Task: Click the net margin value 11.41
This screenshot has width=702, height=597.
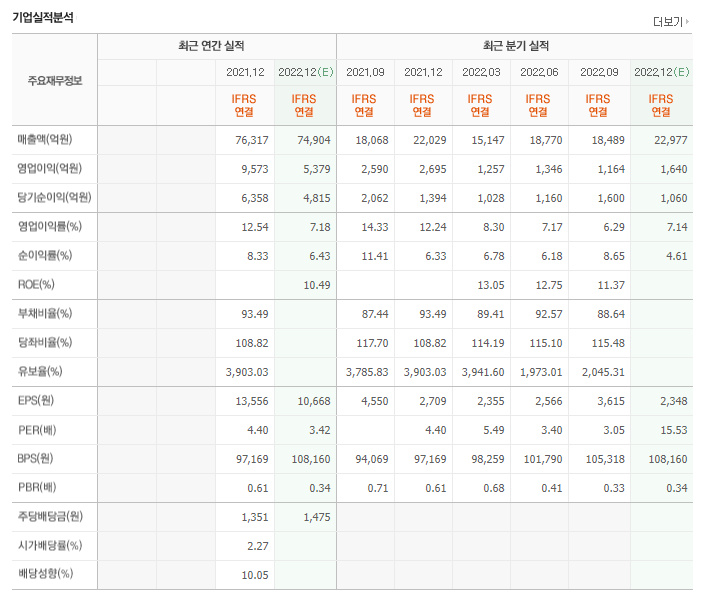Action: pos(375,256)
